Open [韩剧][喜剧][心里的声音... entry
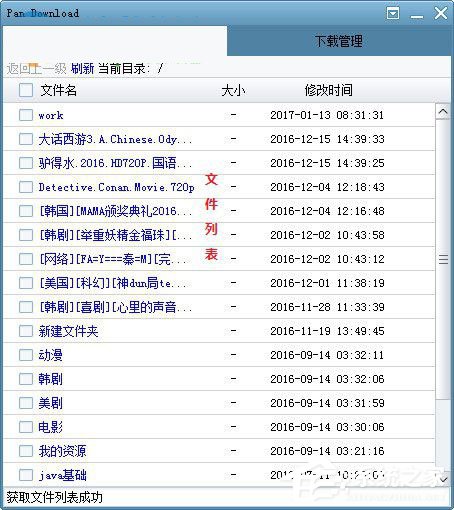Viewport: 454px width, 510px height. tap(115, 307)
